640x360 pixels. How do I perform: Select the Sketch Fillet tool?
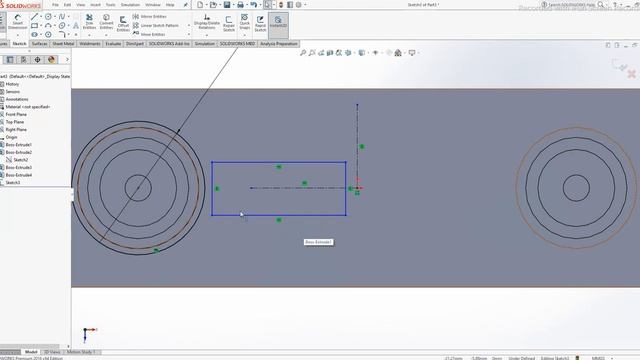[x=62, y=34]
